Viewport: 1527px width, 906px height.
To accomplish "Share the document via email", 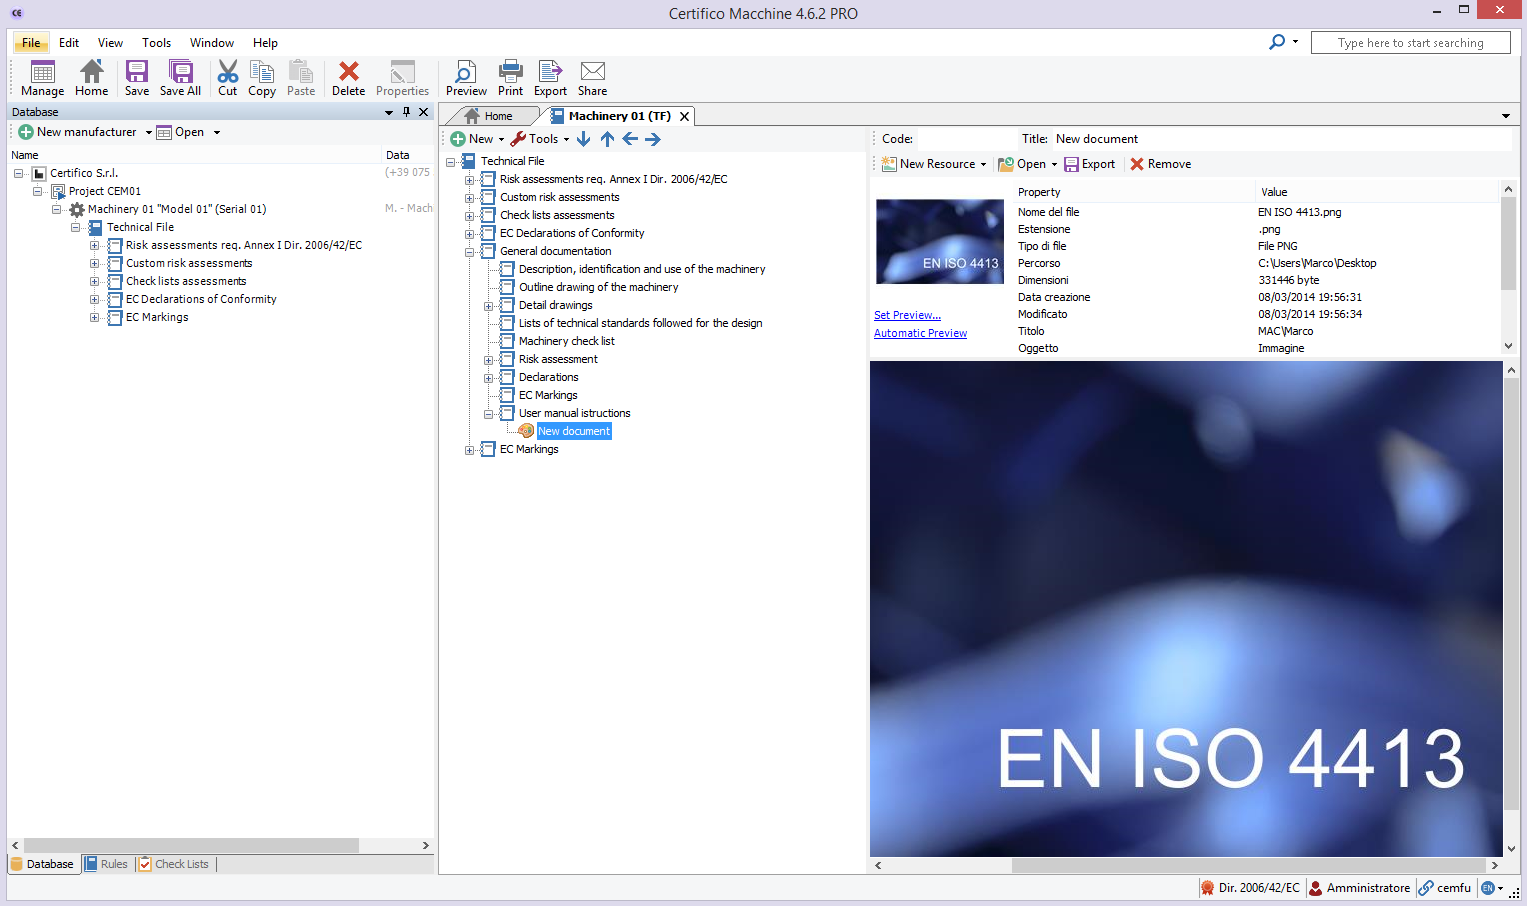I will tap(592, 78).
